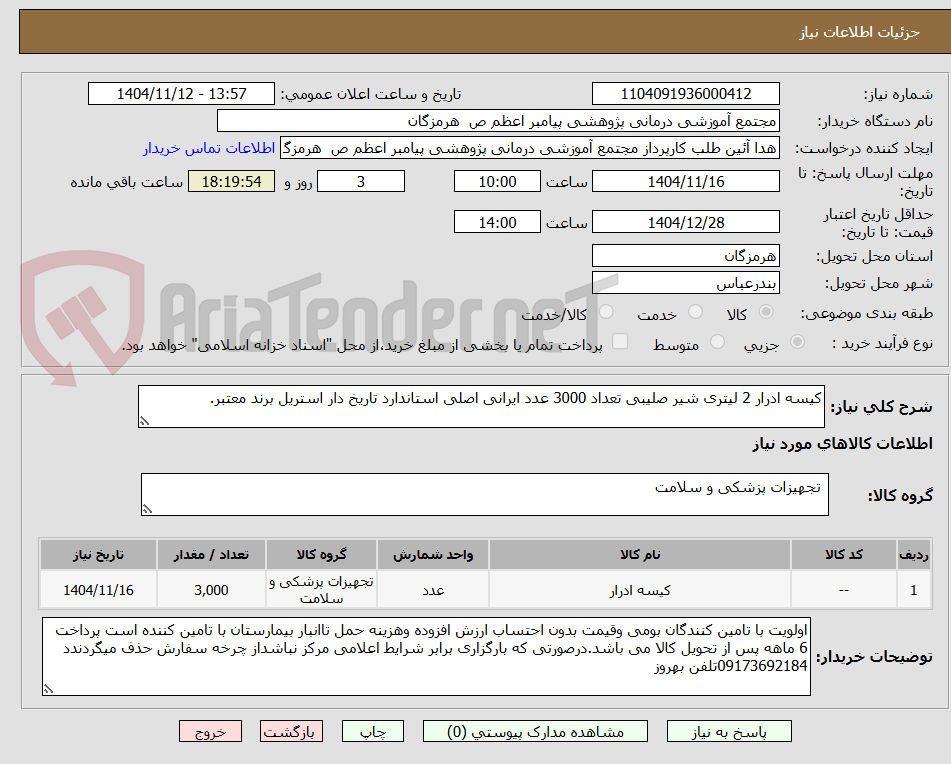Viewport: 951px width, 764px height.
Task: Click the کیسه ادرار item name cell
Action: (x=640, y=590)
